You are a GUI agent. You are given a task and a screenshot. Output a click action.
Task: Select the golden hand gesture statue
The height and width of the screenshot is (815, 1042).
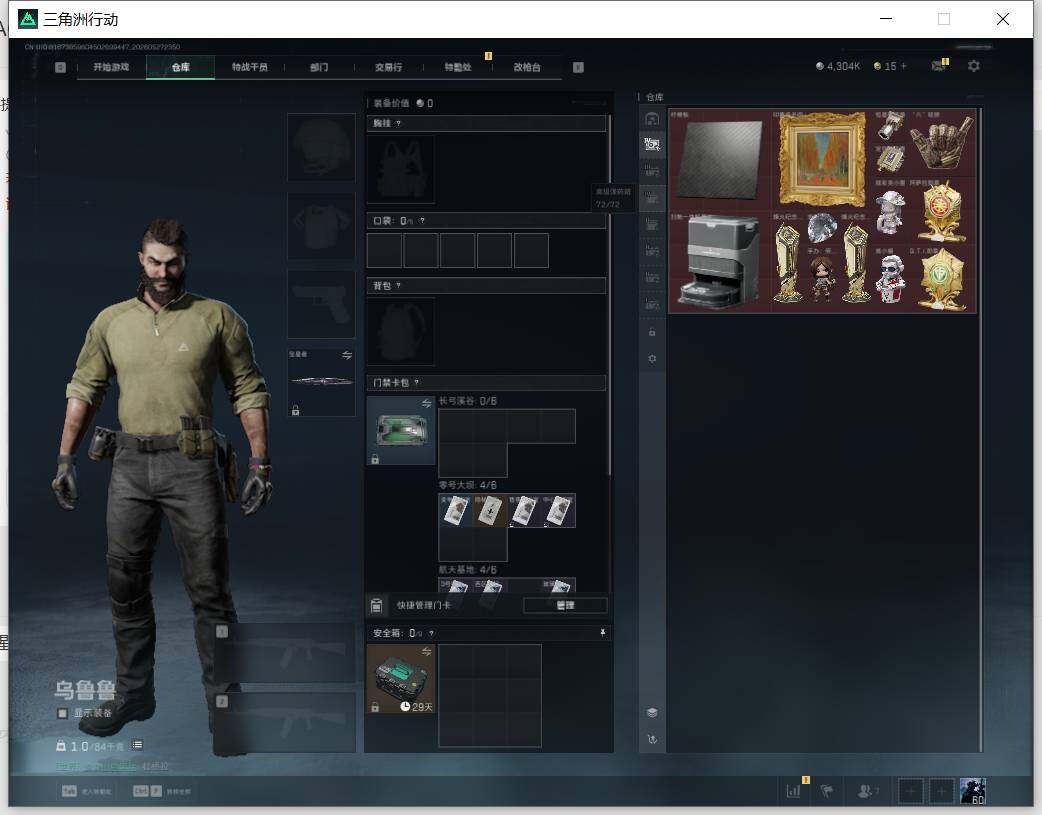(942, 143)
